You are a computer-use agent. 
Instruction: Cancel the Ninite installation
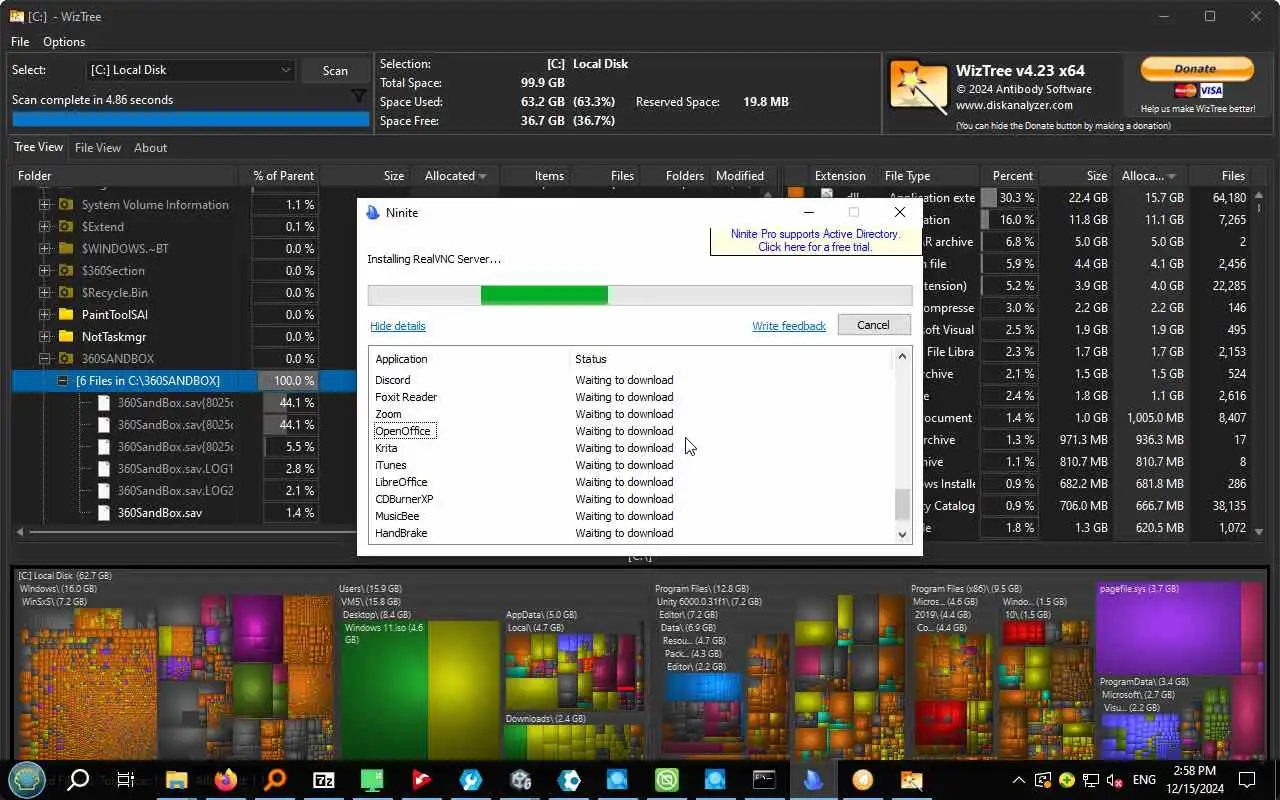tap(873, 325)
